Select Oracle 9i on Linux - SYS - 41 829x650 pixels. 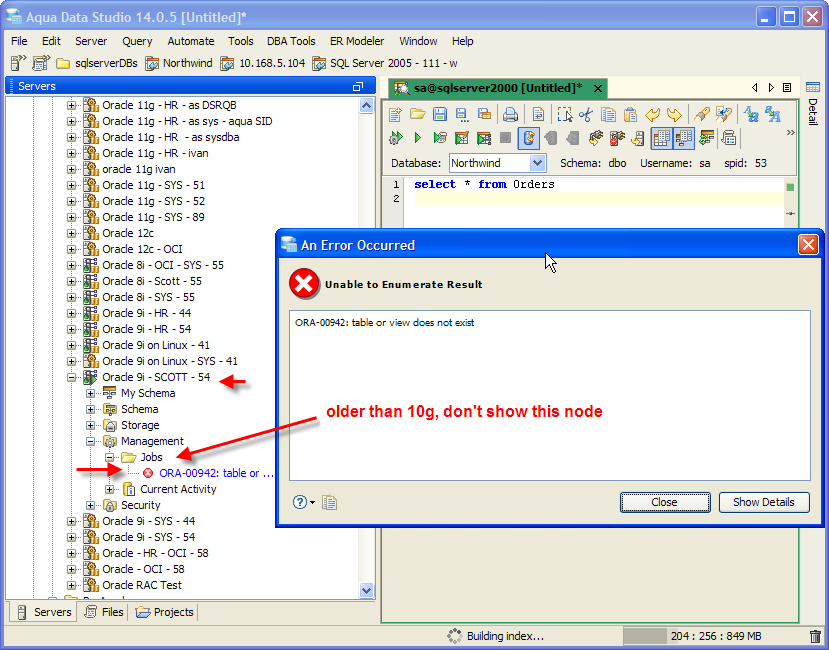click(x=170, y=361)
